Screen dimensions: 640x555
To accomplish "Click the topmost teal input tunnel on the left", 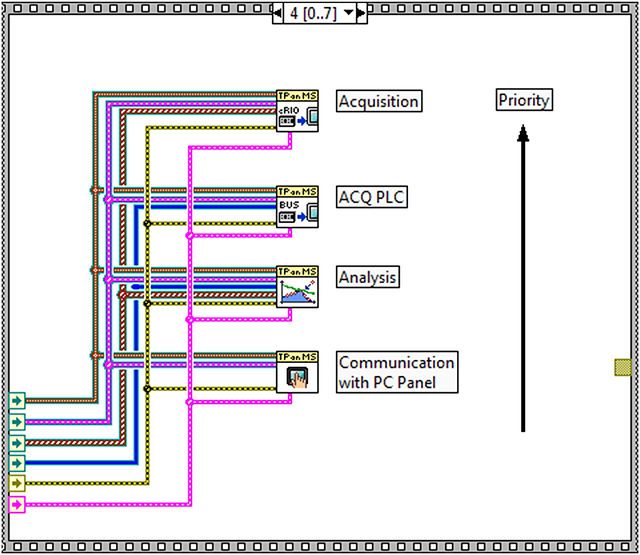I will 17,401.
